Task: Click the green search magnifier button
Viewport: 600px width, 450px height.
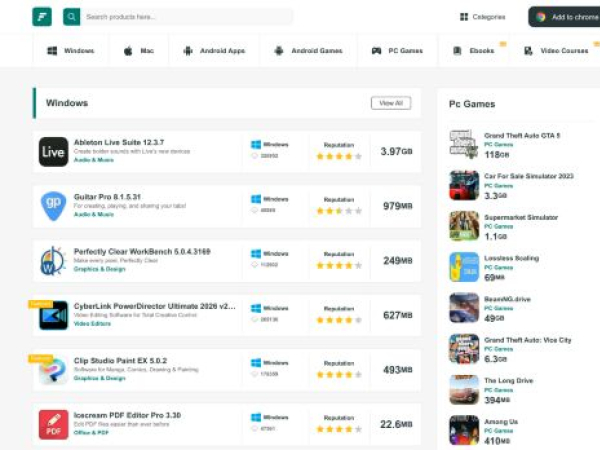Action: [x=72, y=17]
